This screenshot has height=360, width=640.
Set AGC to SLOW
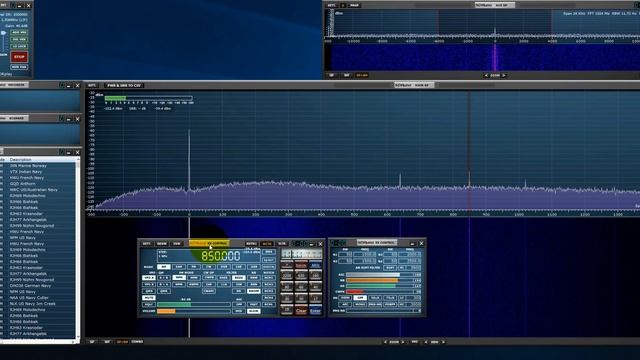(254, 311)
